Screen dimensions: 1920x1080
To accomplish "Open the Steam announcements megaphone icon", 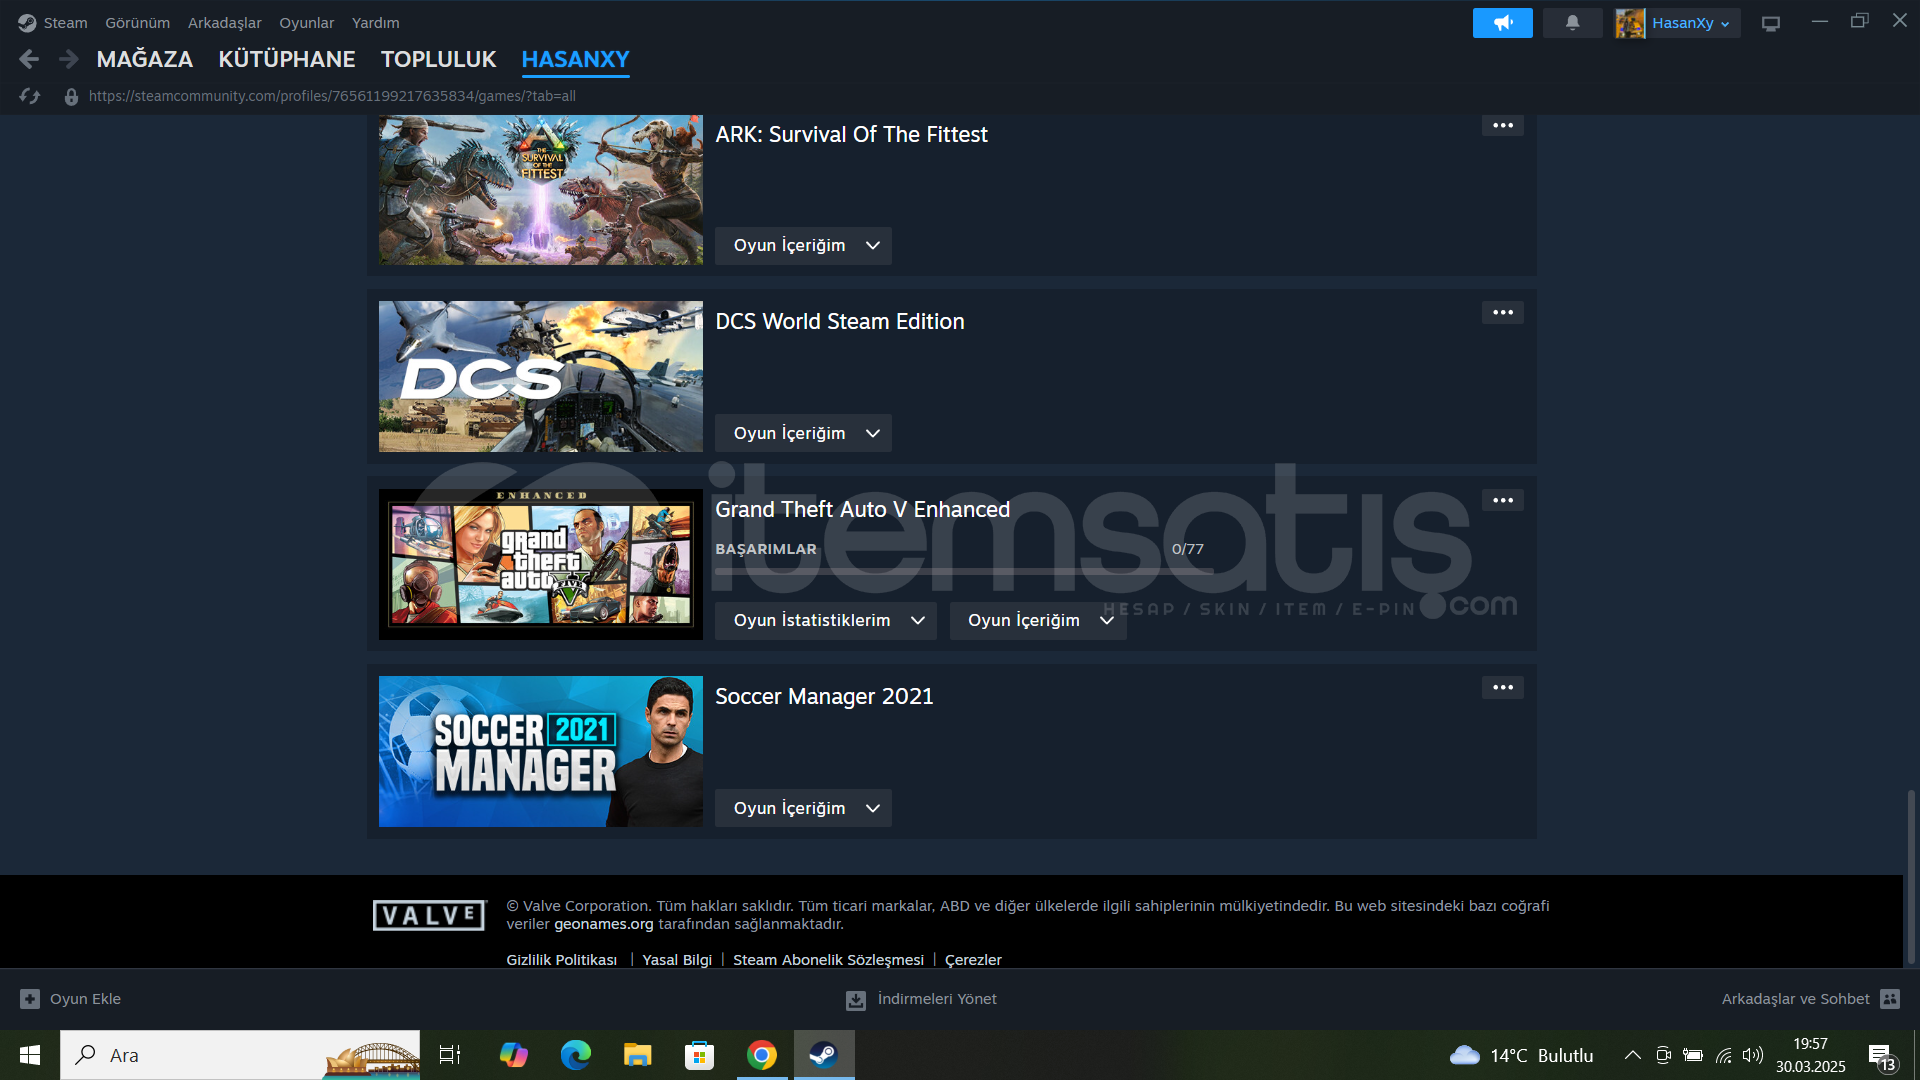I will [1502, 23].
